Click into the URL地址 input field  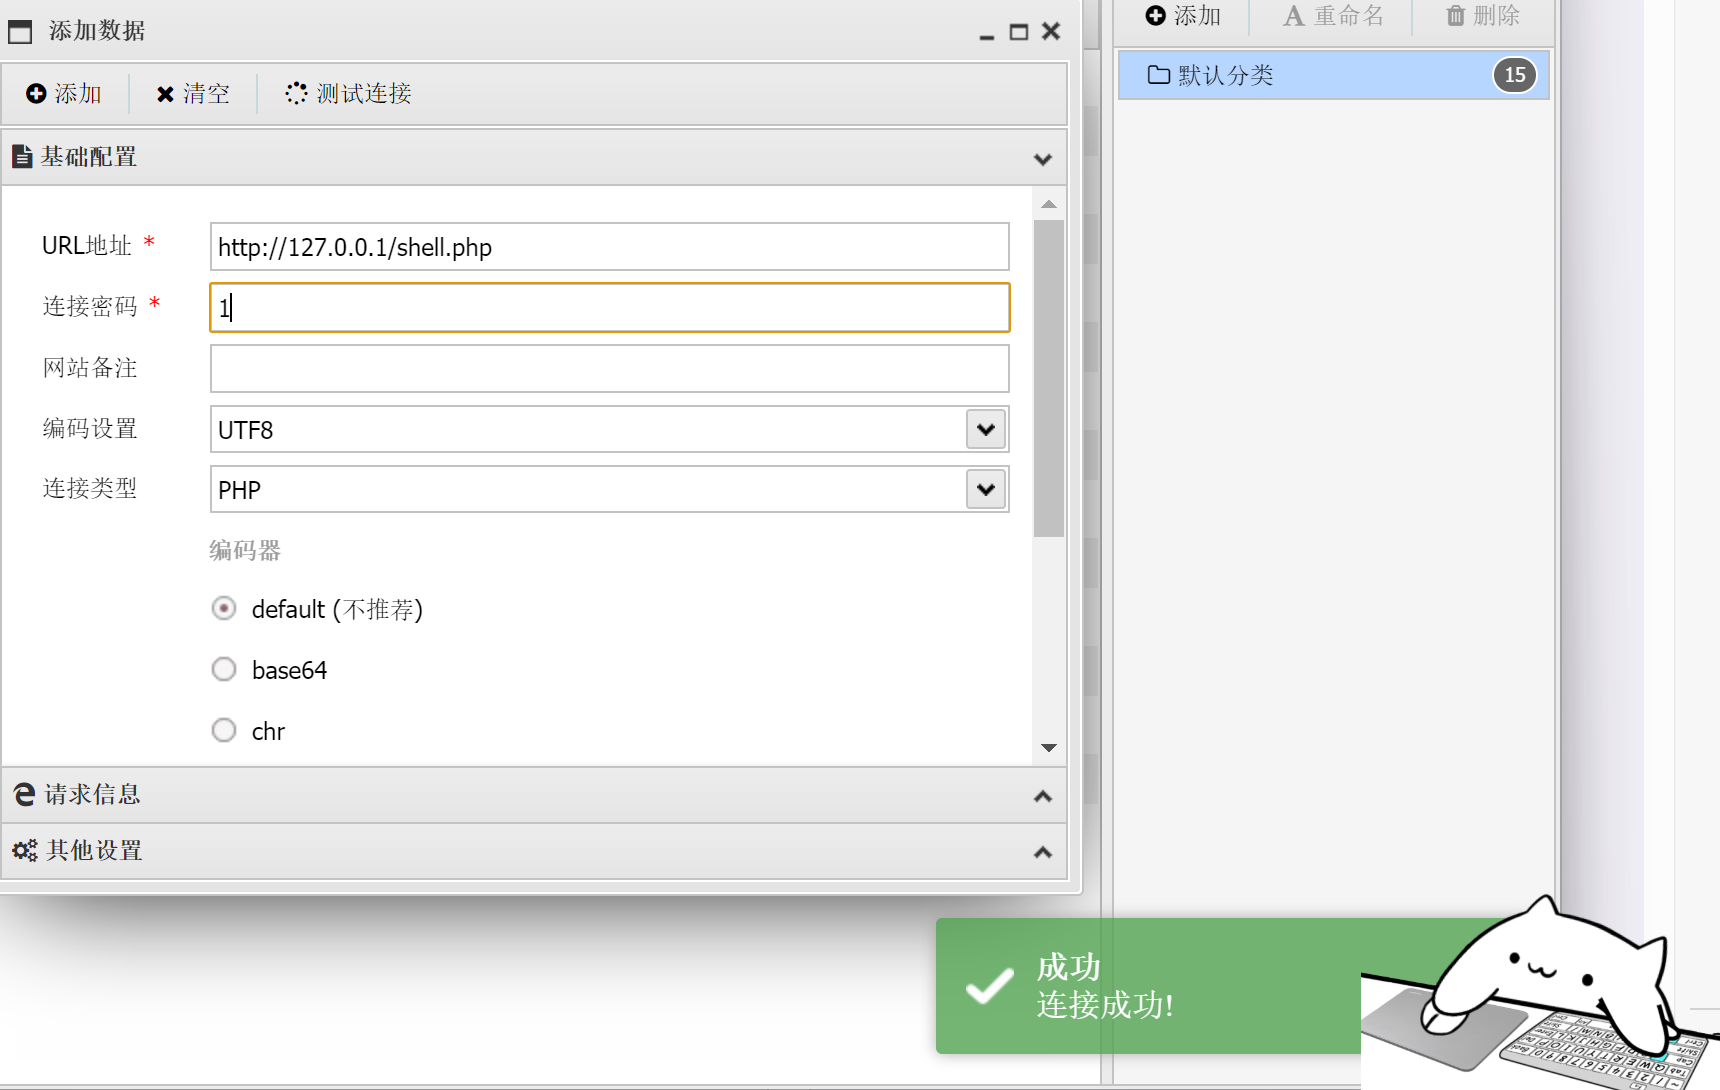610,247
